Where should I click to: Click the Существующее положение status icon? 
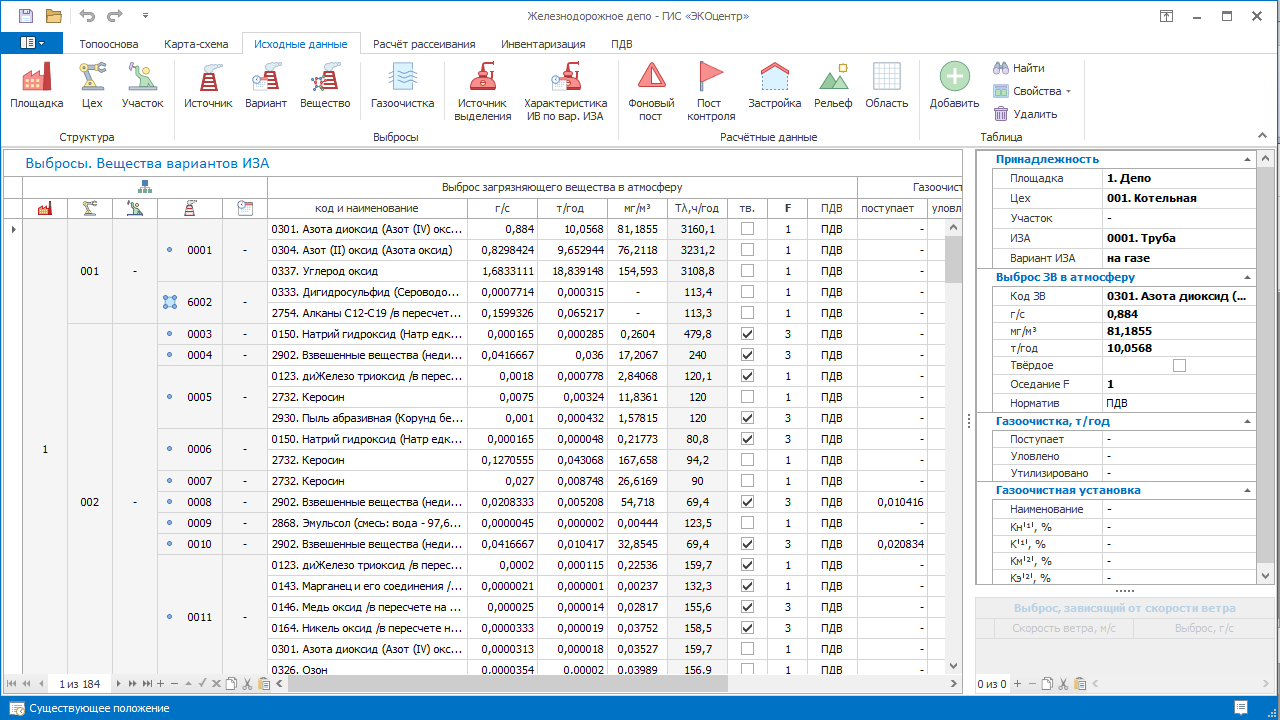15,708
